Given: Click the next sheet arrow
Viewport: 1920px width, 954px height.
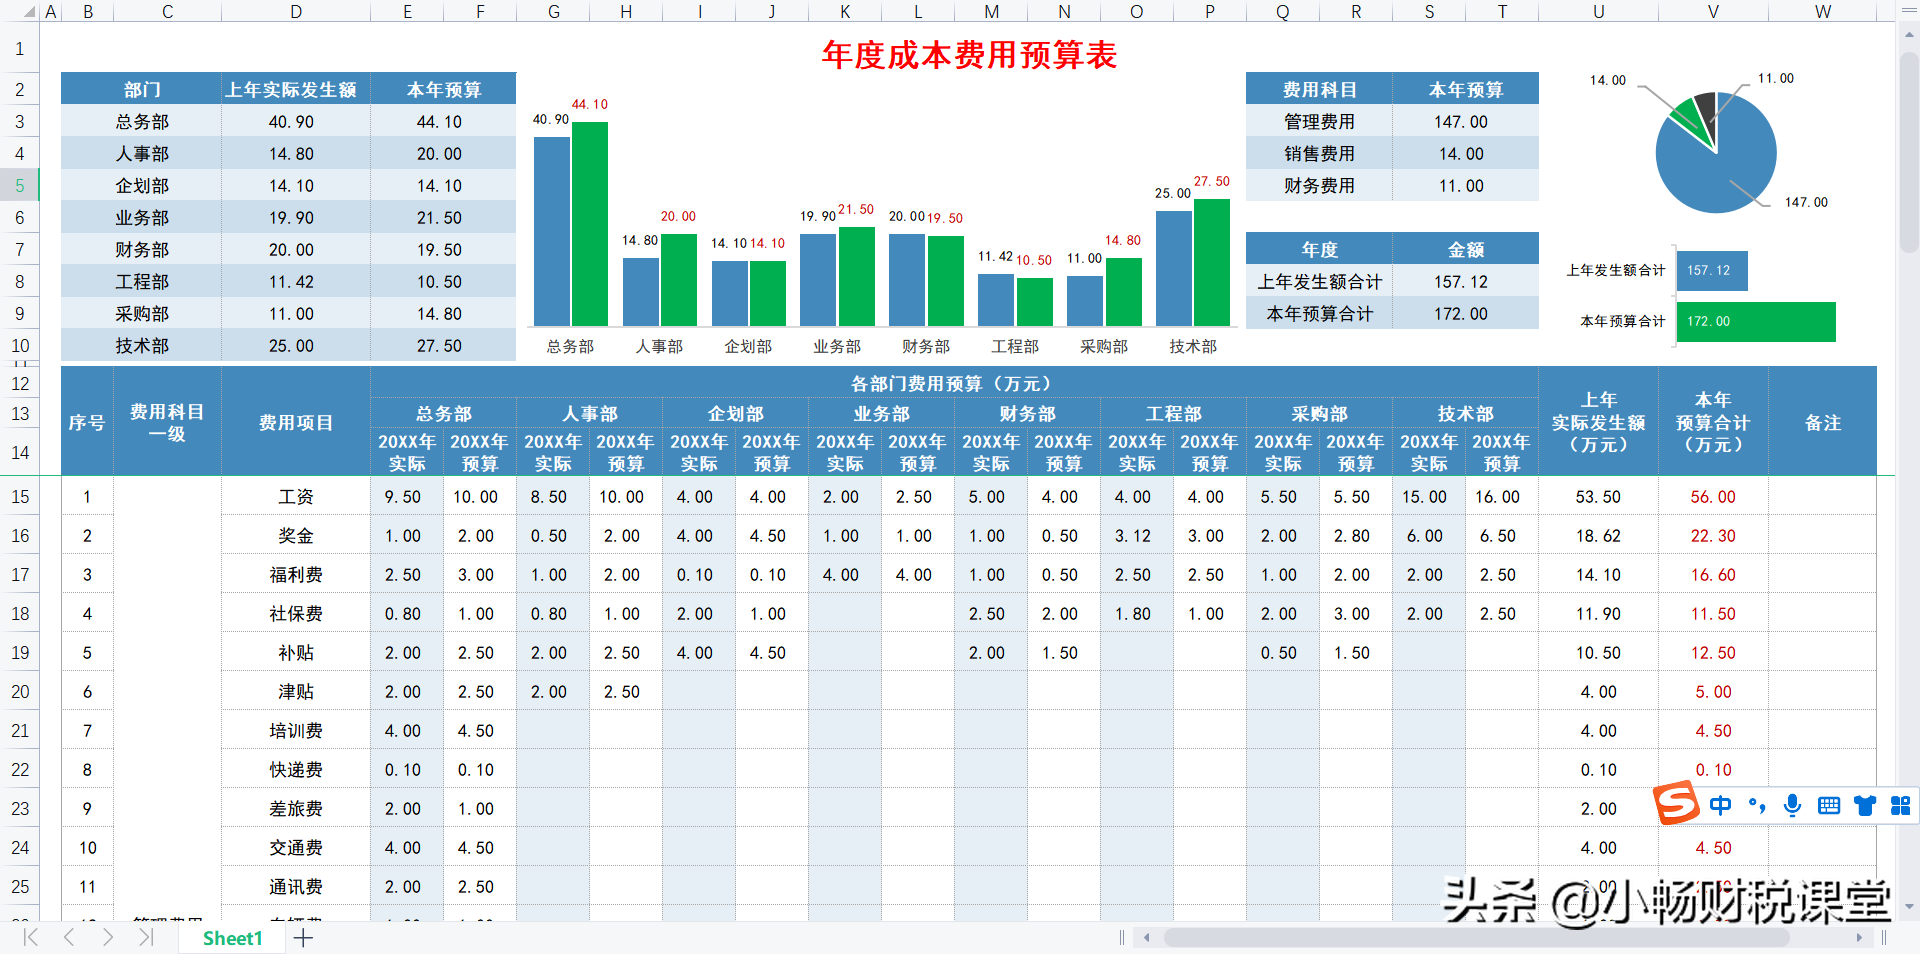Looking at the screenshot, I should click(107, 938).
